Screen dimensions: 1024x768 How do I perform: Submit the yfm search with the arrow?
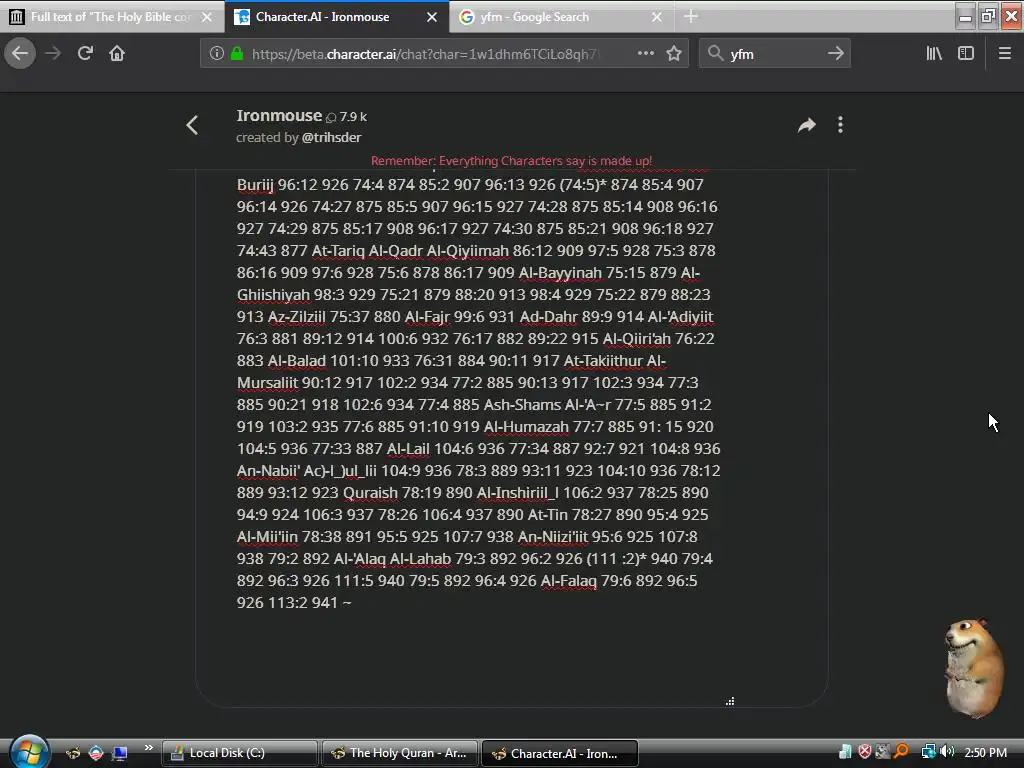[836, 54]
